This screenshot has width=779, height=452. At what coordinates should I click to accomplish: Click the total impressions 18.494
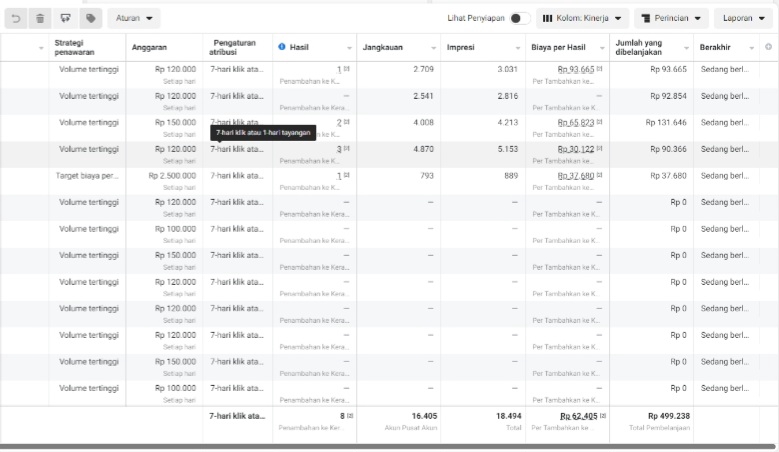tap(509, 416)
